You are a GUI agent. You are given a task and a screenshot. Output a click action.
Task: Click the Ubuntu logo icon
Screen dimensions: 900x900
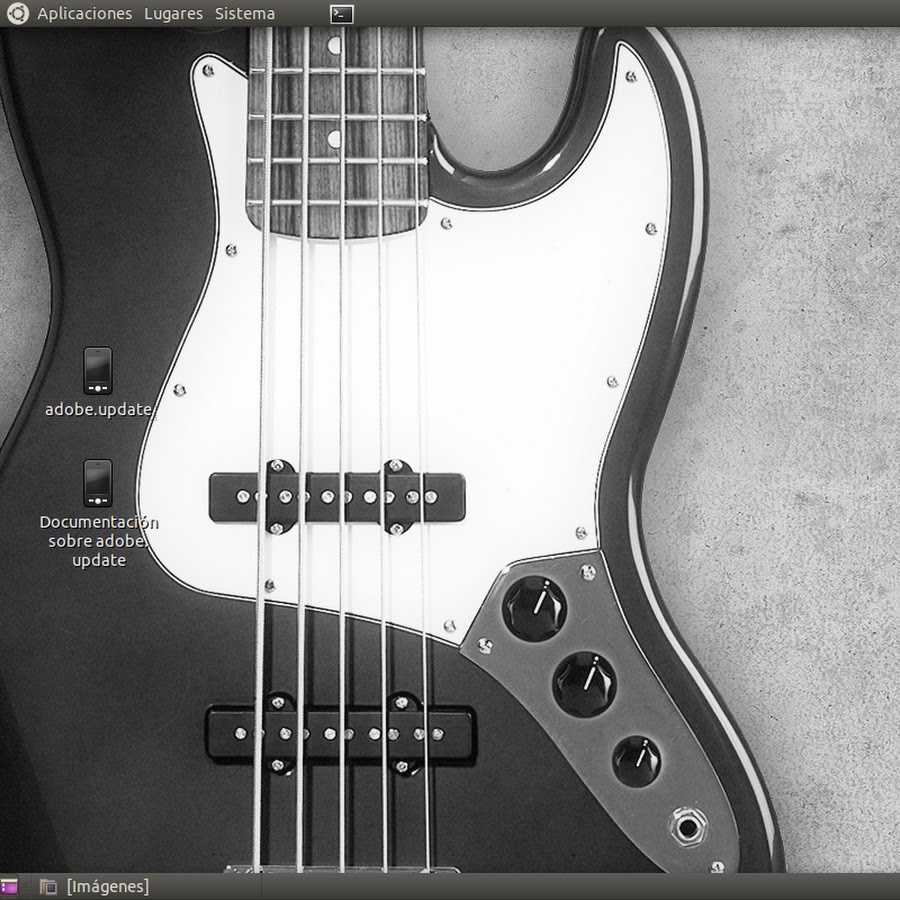(x=18, y=13)
